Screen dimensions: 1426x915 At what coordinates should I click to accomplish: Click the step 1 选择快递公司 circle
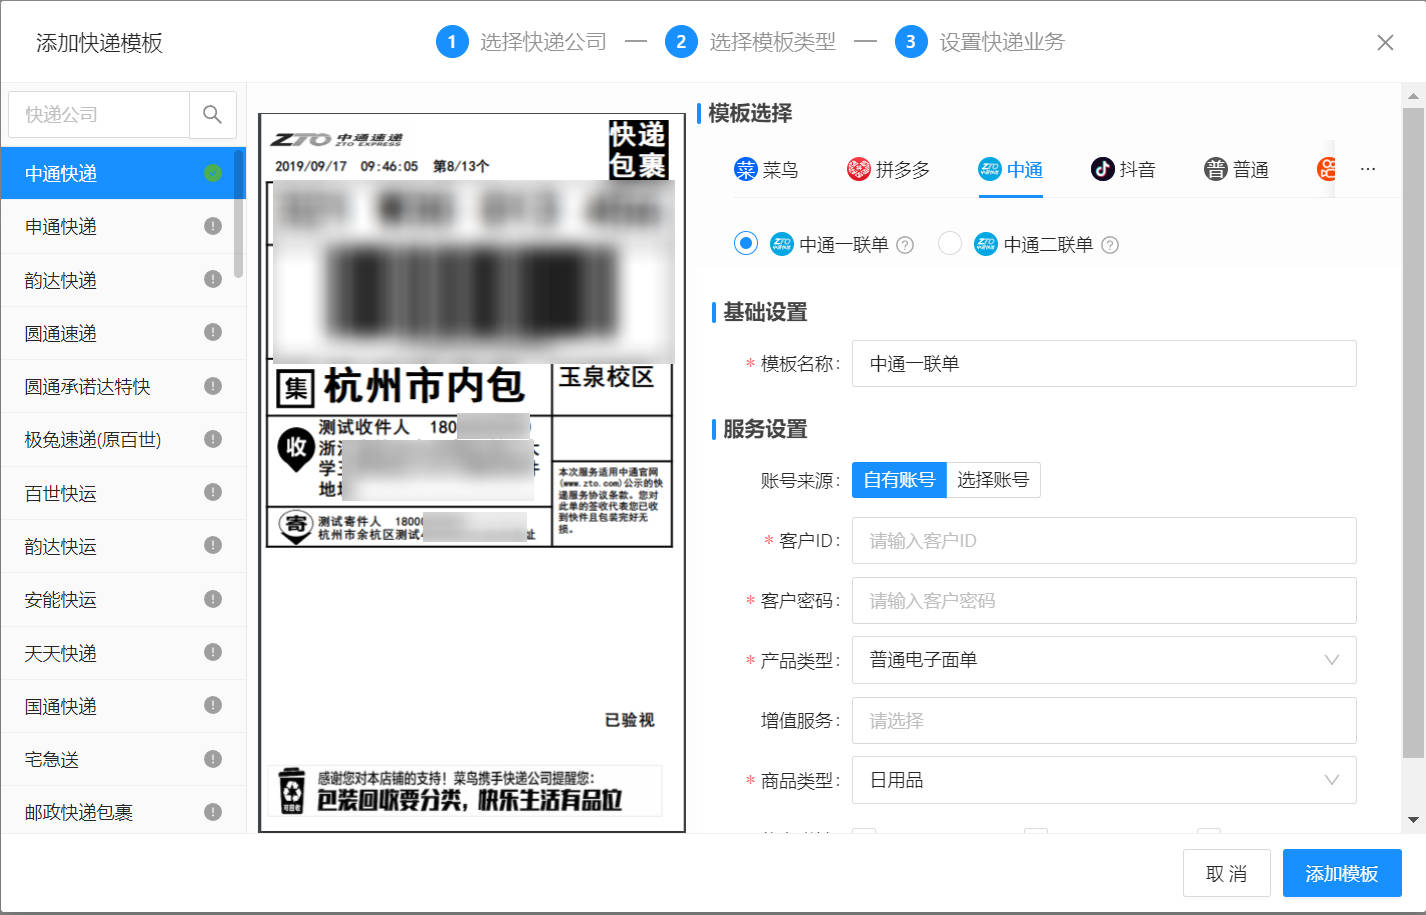[x=452, y=42]
